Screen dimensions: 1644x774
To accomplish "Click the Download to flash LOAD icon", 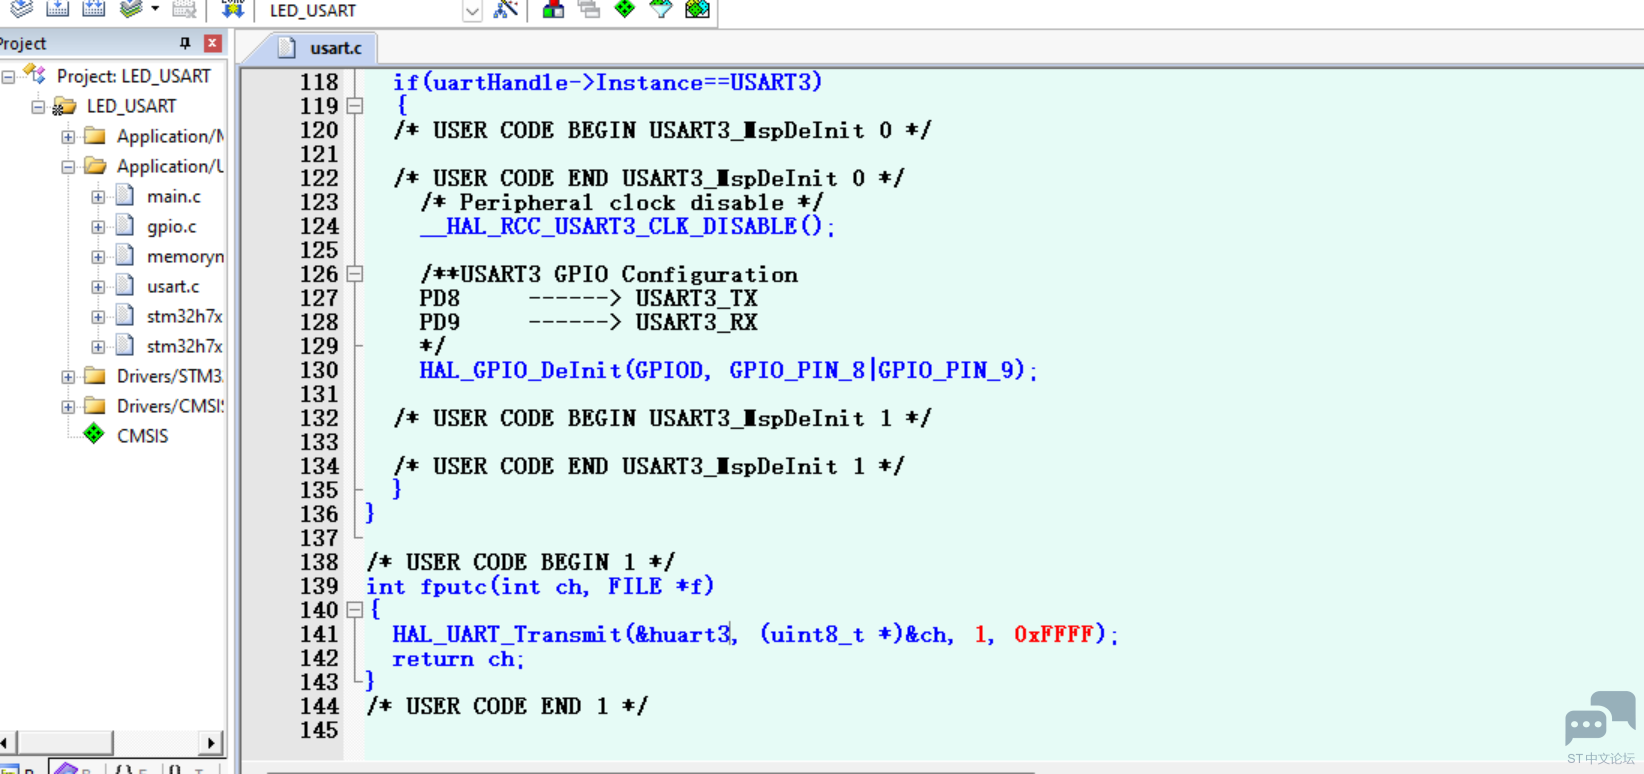I will tap(233, 9).
